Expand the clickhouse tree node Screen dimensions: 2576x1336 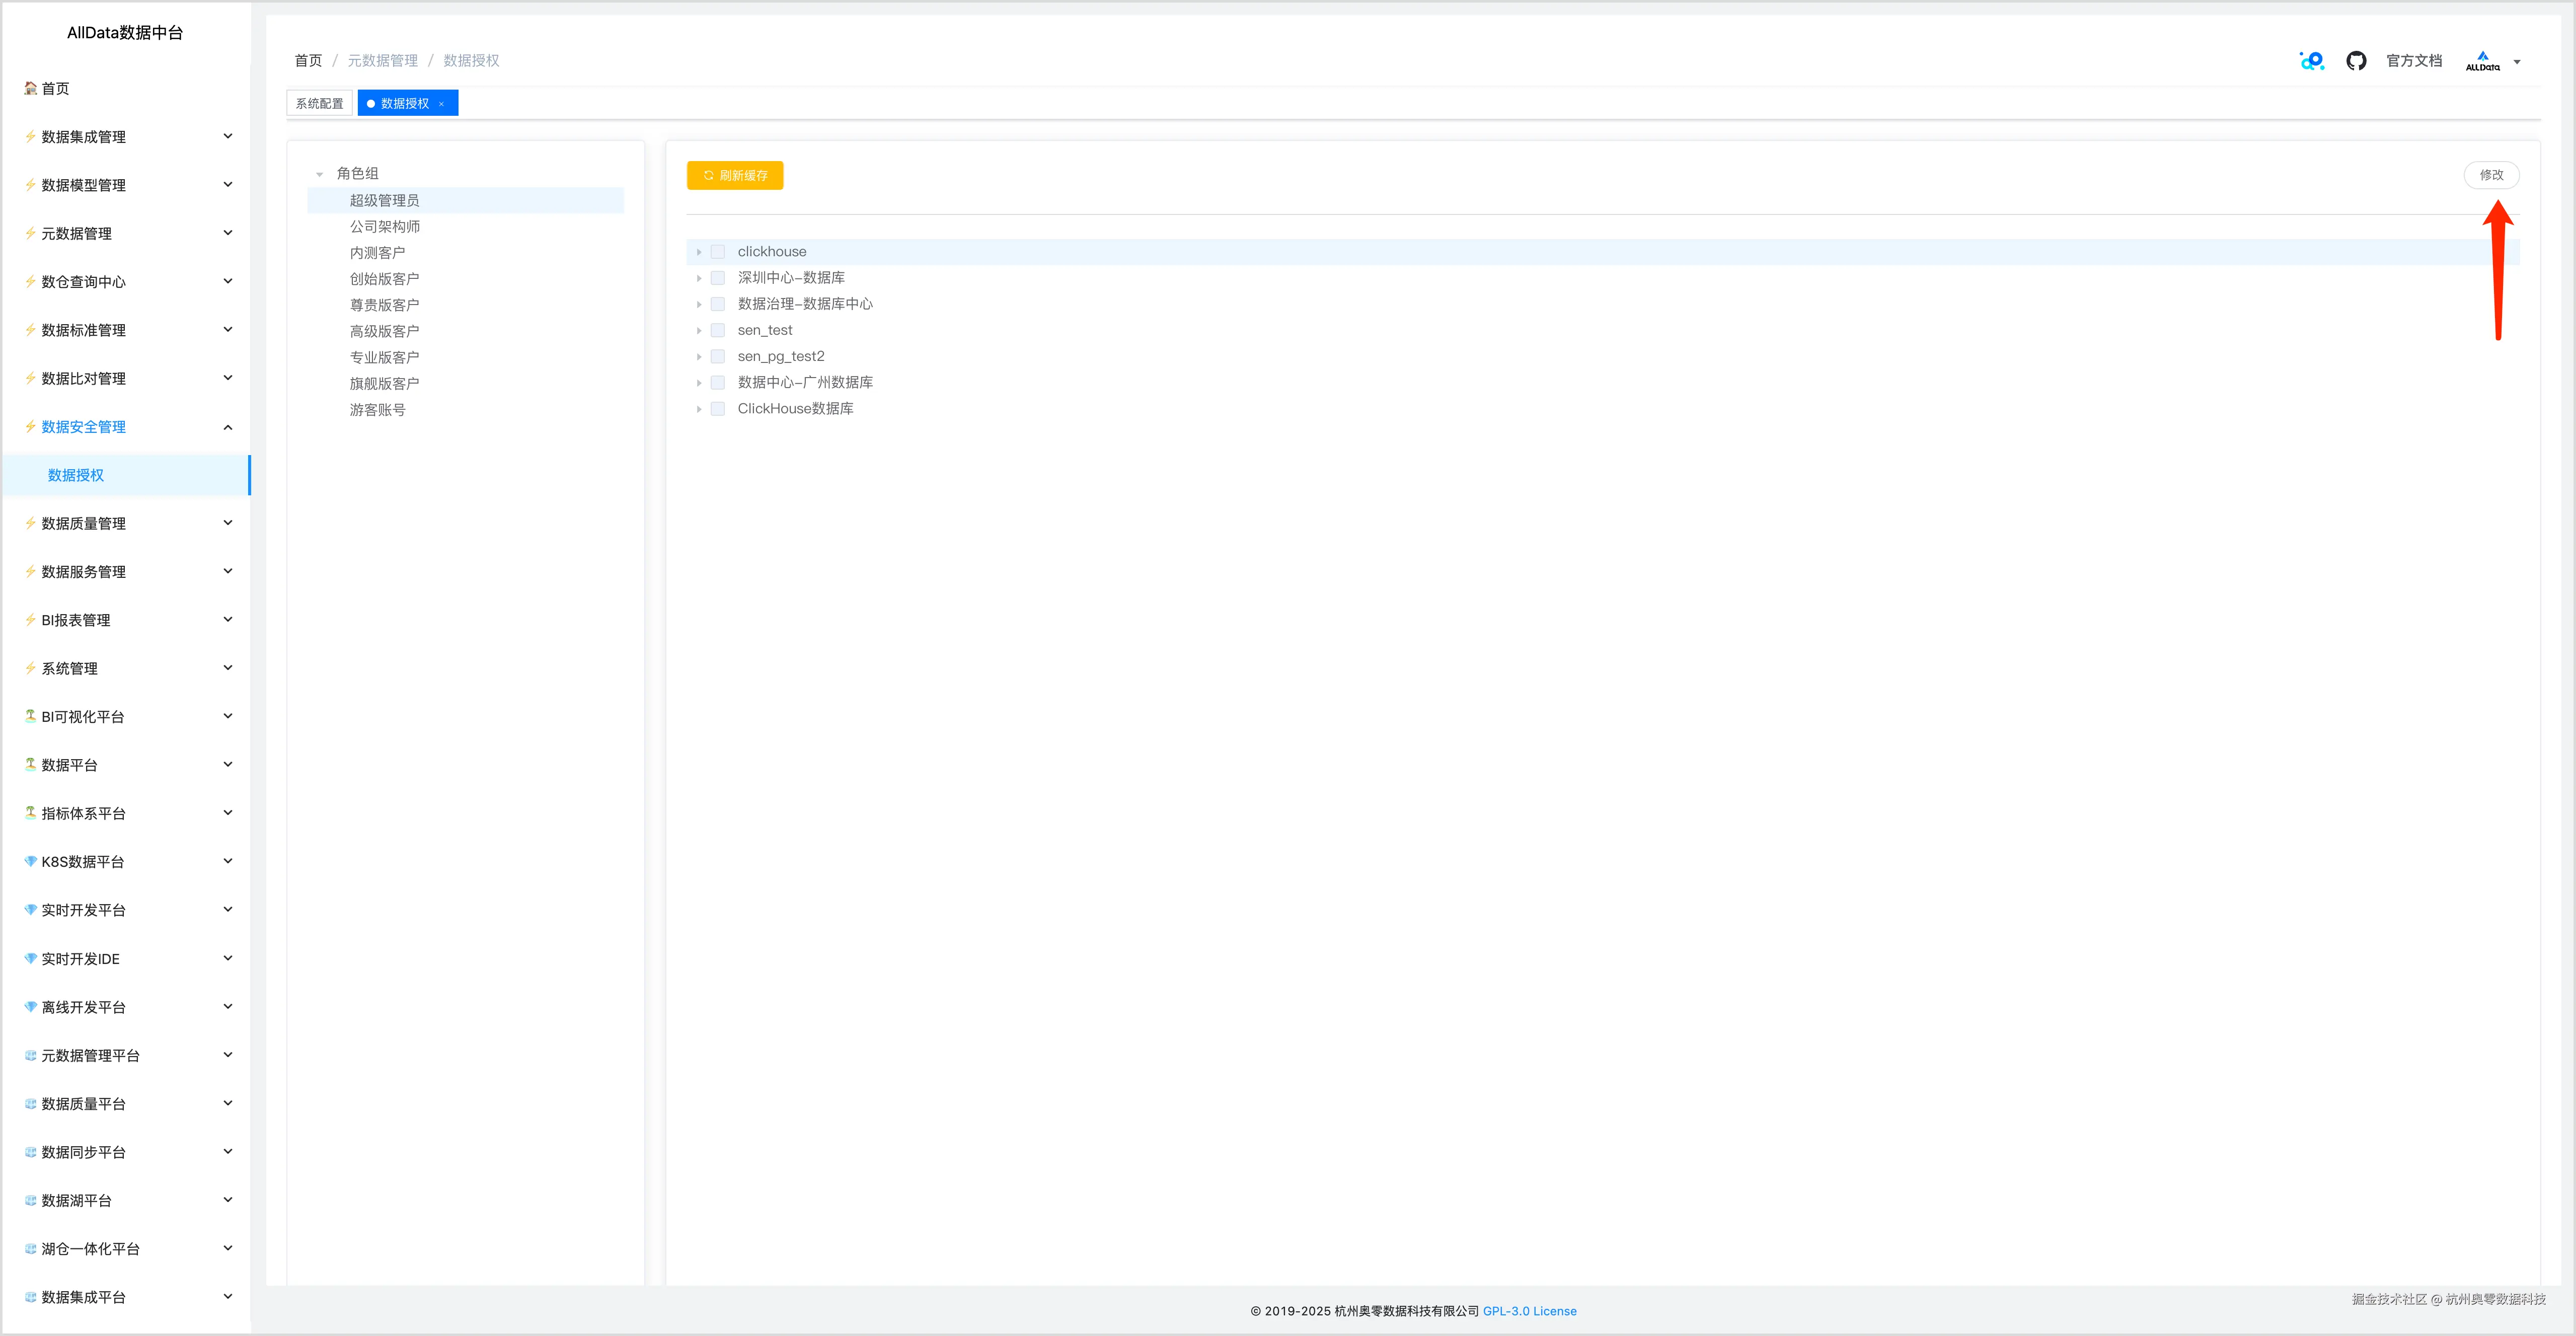(699, 252)
